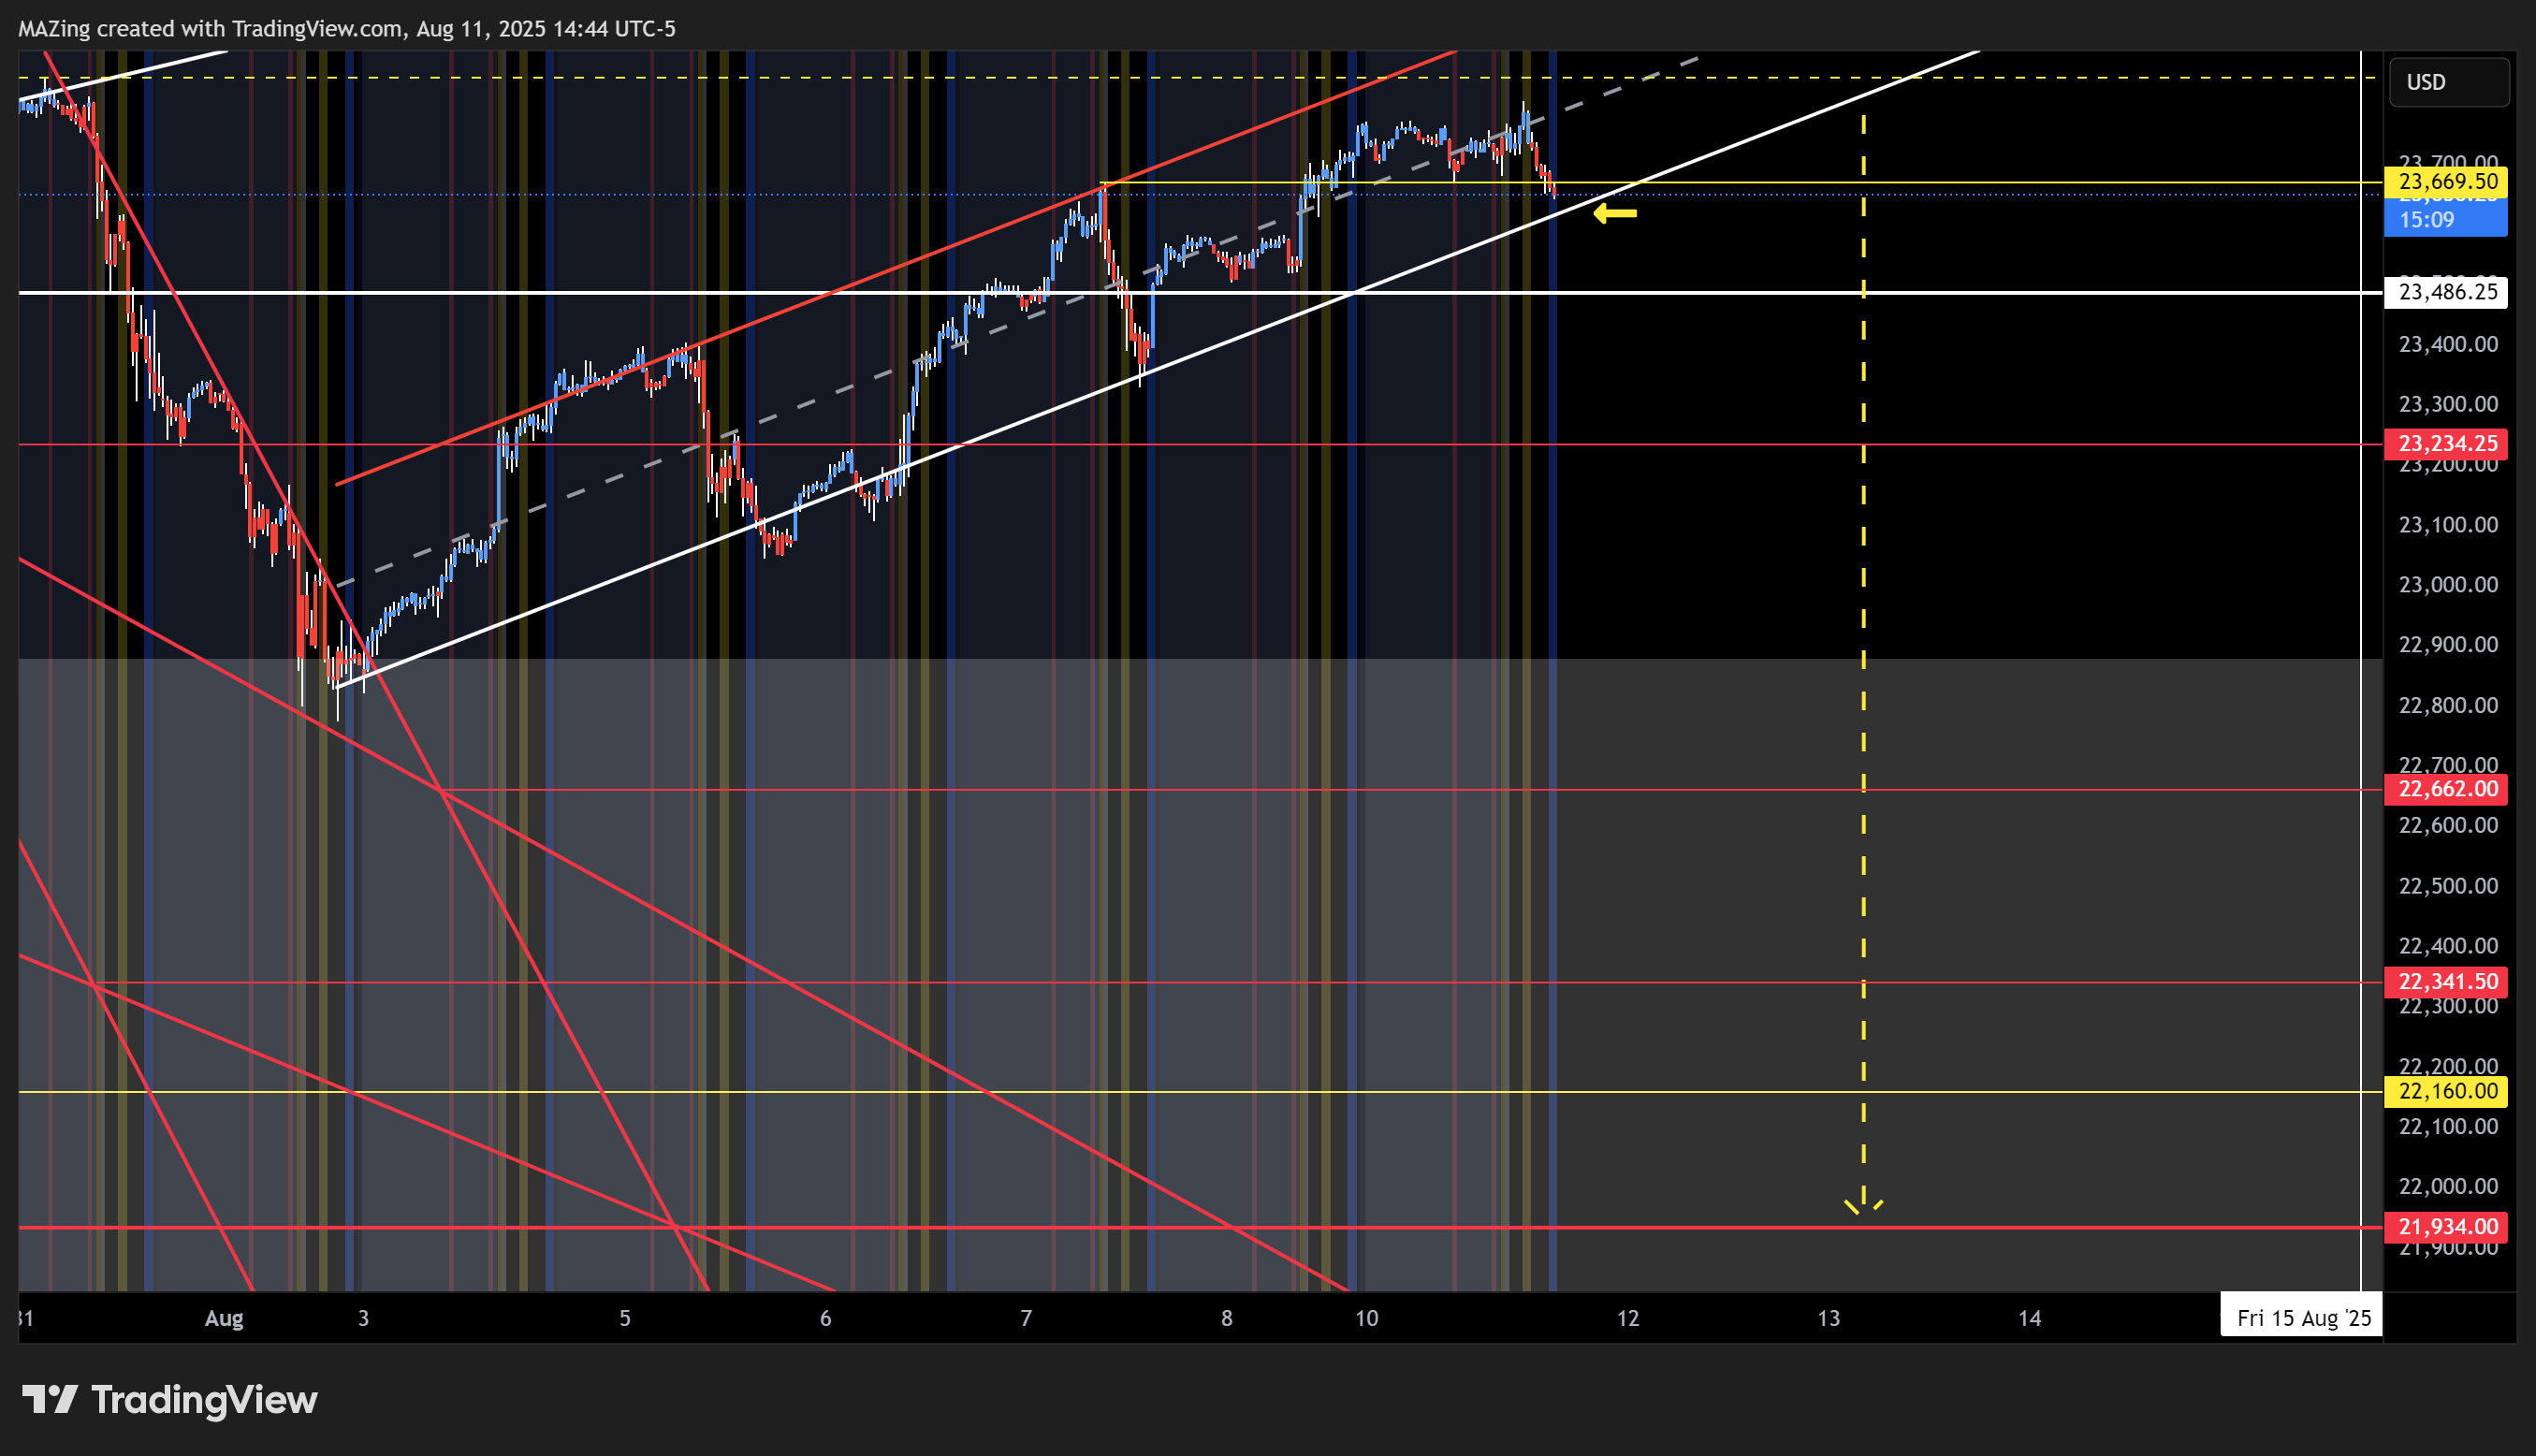2536x1456 pixels.
Task: Select the red 22,662.00 price label
Action: point(2446,790)
